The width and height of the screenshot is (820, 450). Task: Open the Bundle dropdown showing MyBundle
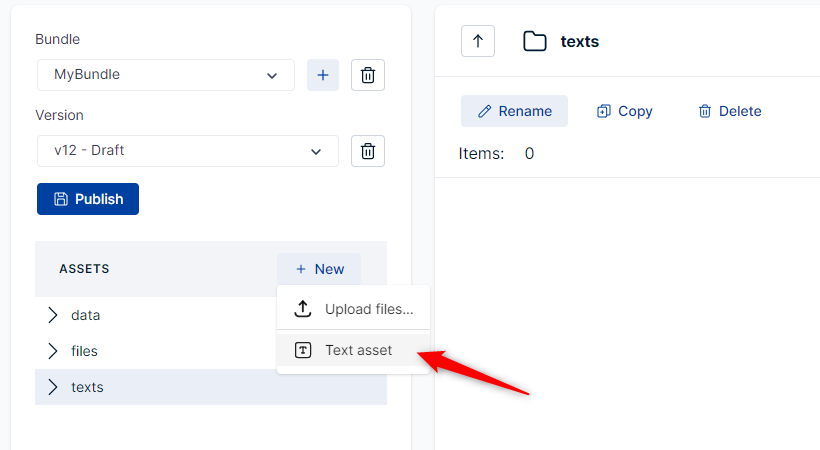pos(166,75)
